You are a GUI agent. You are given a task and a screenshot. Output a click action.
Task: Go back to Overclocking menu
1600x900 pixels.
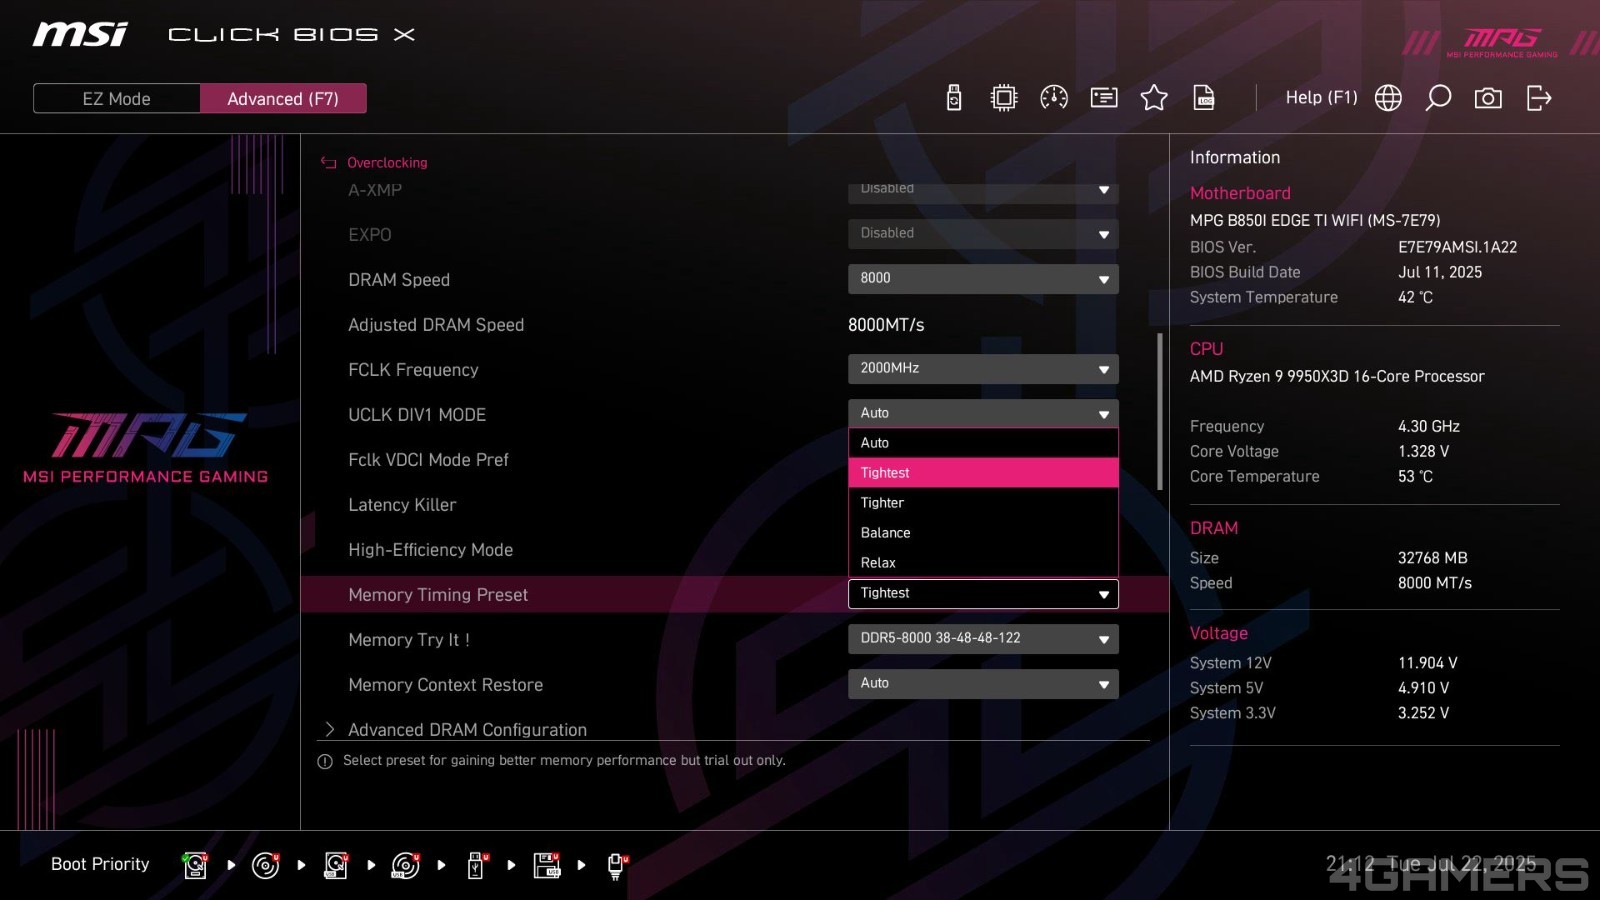(x=387, y=162)
